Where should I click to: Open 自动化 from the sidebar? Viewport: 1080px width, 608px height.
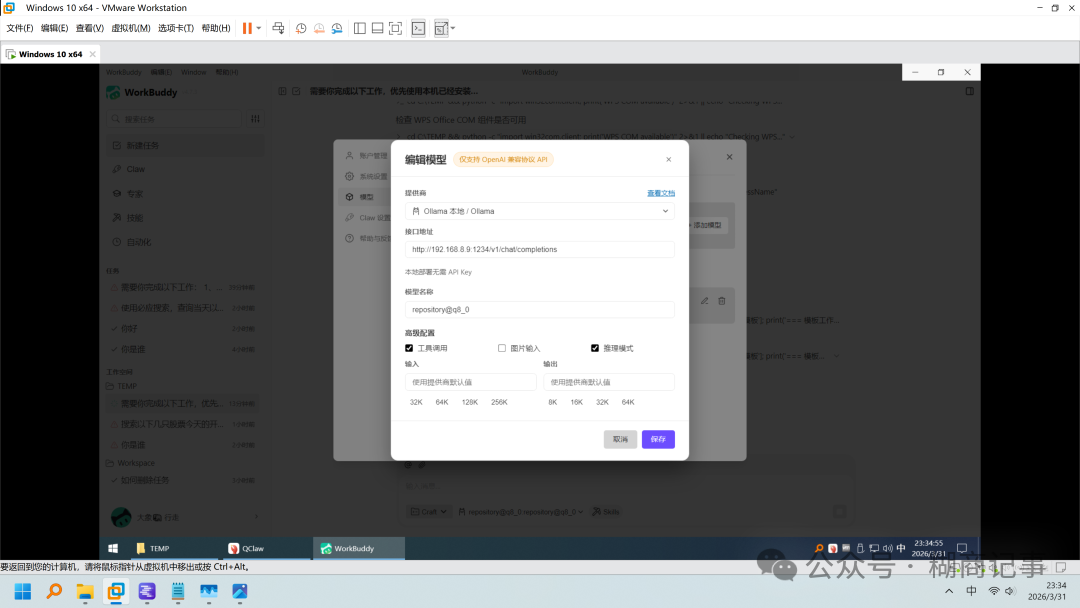point(138,240)
